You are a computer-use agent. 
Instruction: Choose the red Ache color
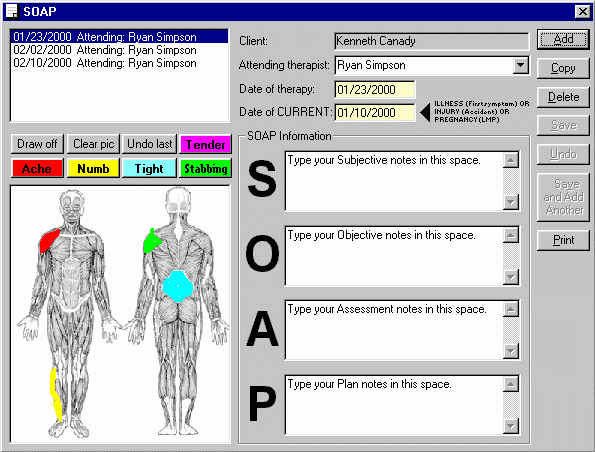click(37, 169)
